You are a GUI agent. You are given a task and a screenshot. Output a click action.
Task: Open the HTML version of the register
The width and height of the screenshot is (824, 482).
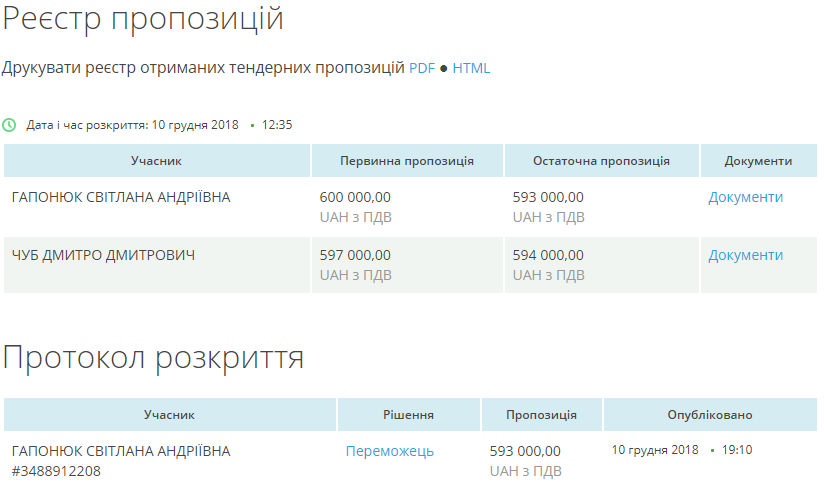471,68
